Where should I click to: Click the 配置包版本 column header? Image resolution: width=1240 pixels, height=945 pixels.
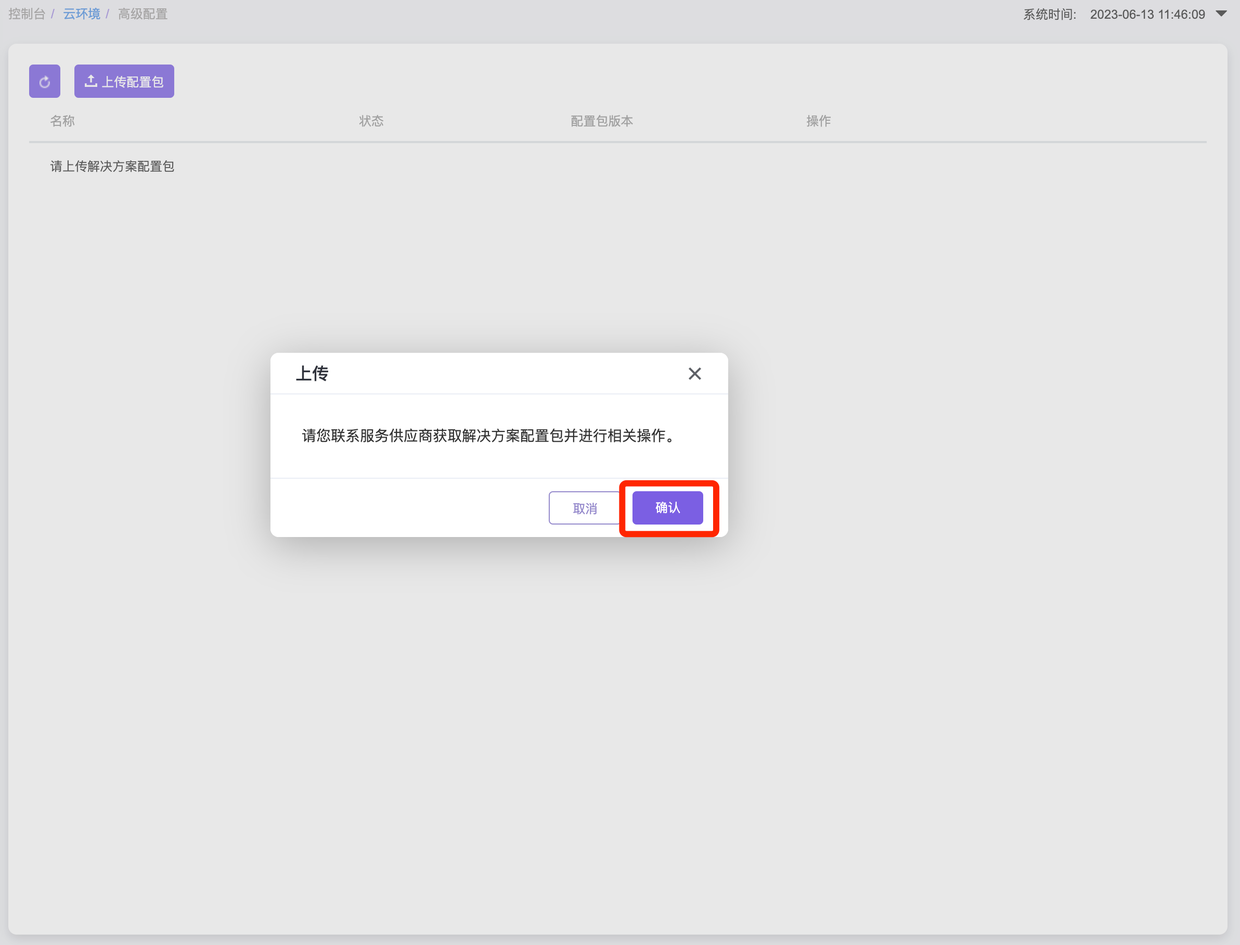[601, 121]
